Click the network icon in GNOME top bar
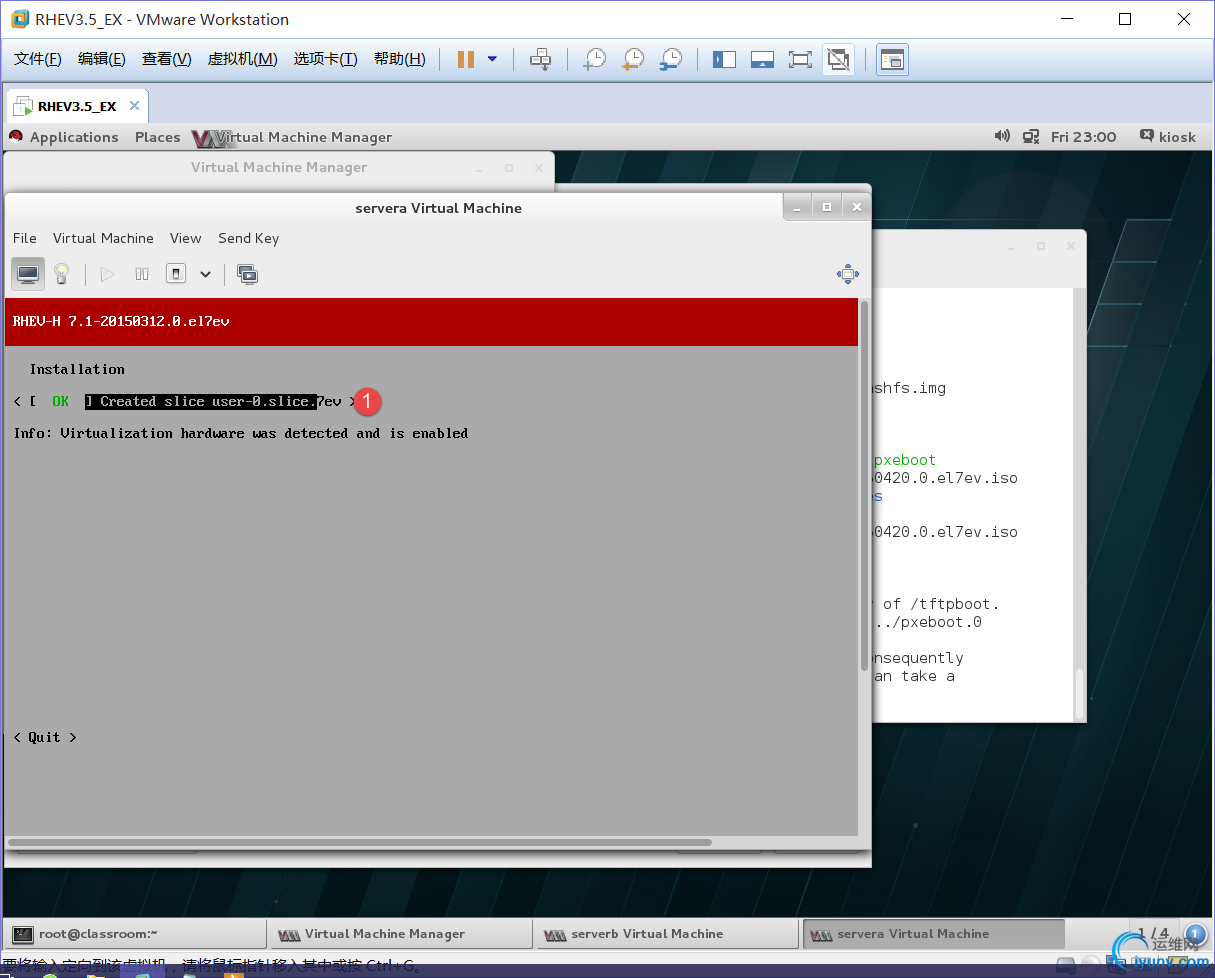Screen dimensions: 1215x978 [x=1031, y=136]
